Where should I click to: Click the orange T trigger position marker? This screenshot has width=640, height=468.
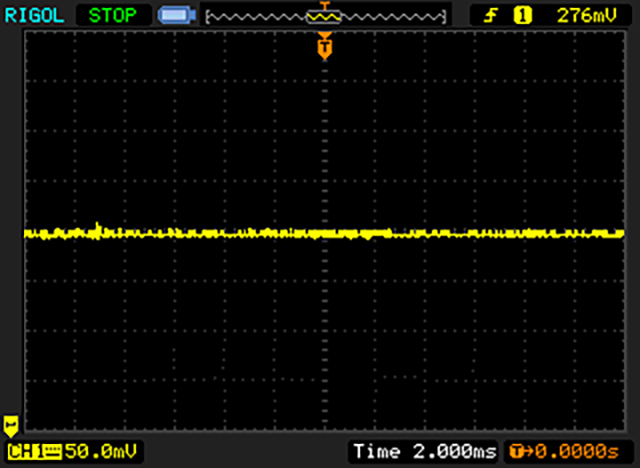pyautogui.click(x=325, y=49)
